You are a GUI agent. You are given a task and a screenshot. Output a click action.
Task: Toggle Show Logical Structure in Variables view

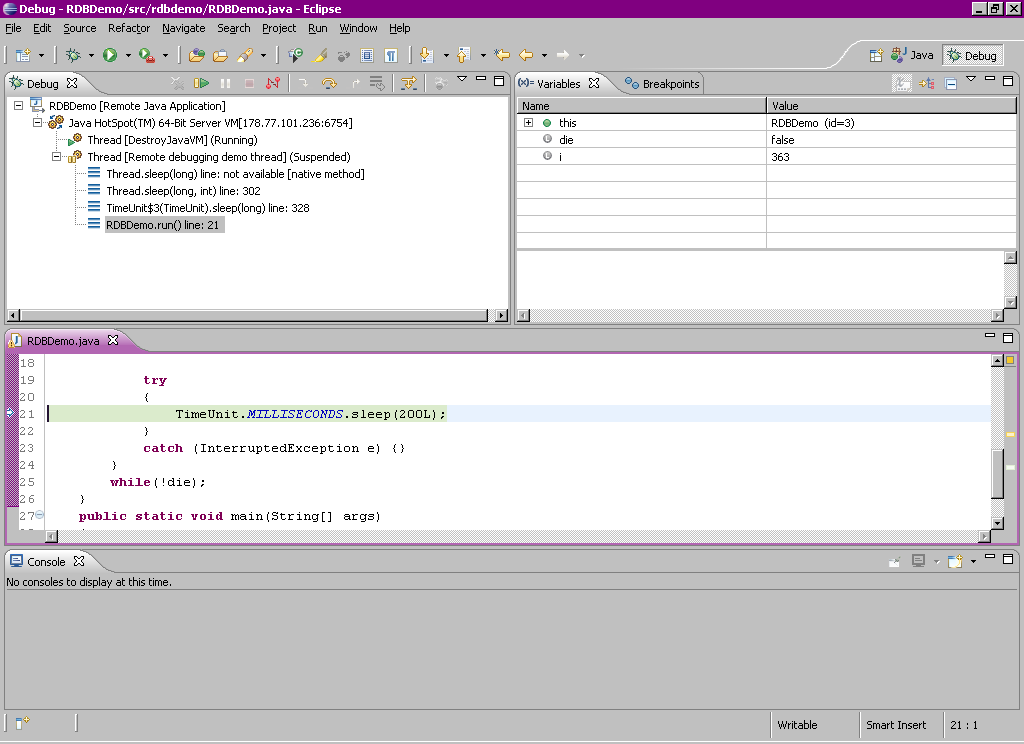click(x=927, y=84)
